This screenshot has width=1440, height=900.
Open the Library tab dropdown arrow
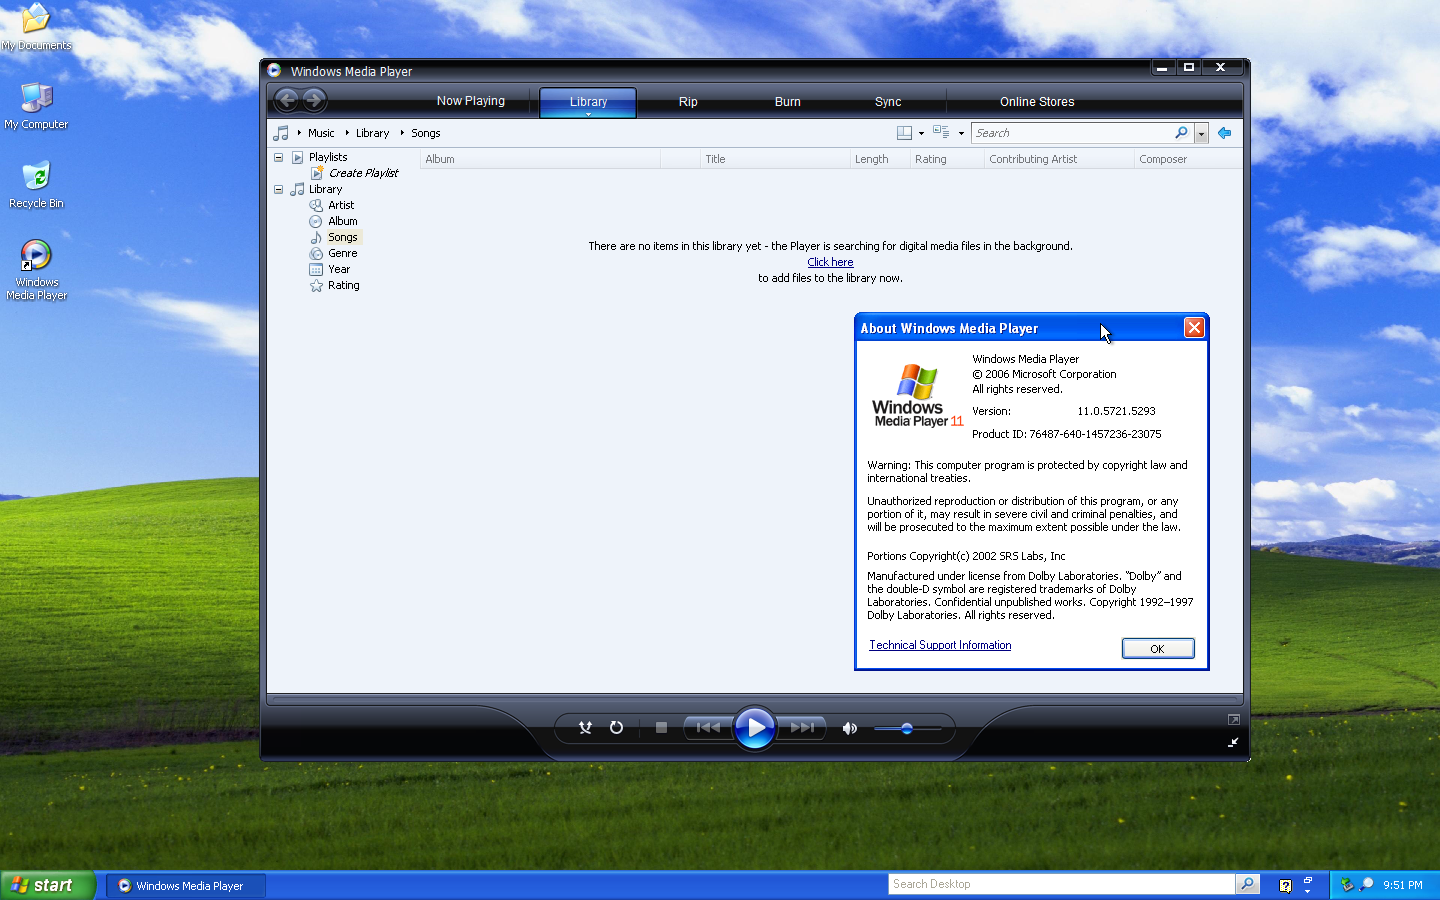pyautogui.click(x=588, y=114)
